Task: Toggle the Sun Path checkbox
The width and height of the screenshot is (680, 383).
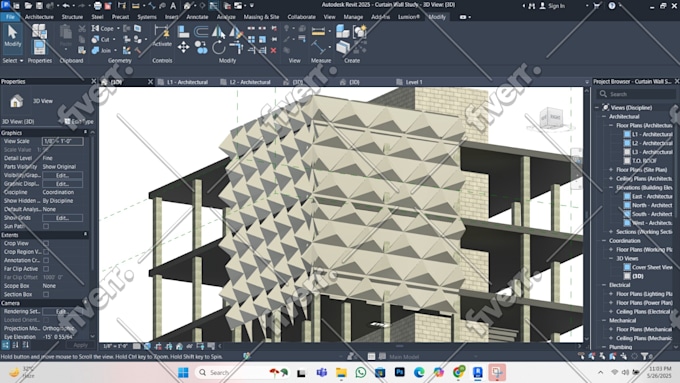Action: tap(46, 226)
